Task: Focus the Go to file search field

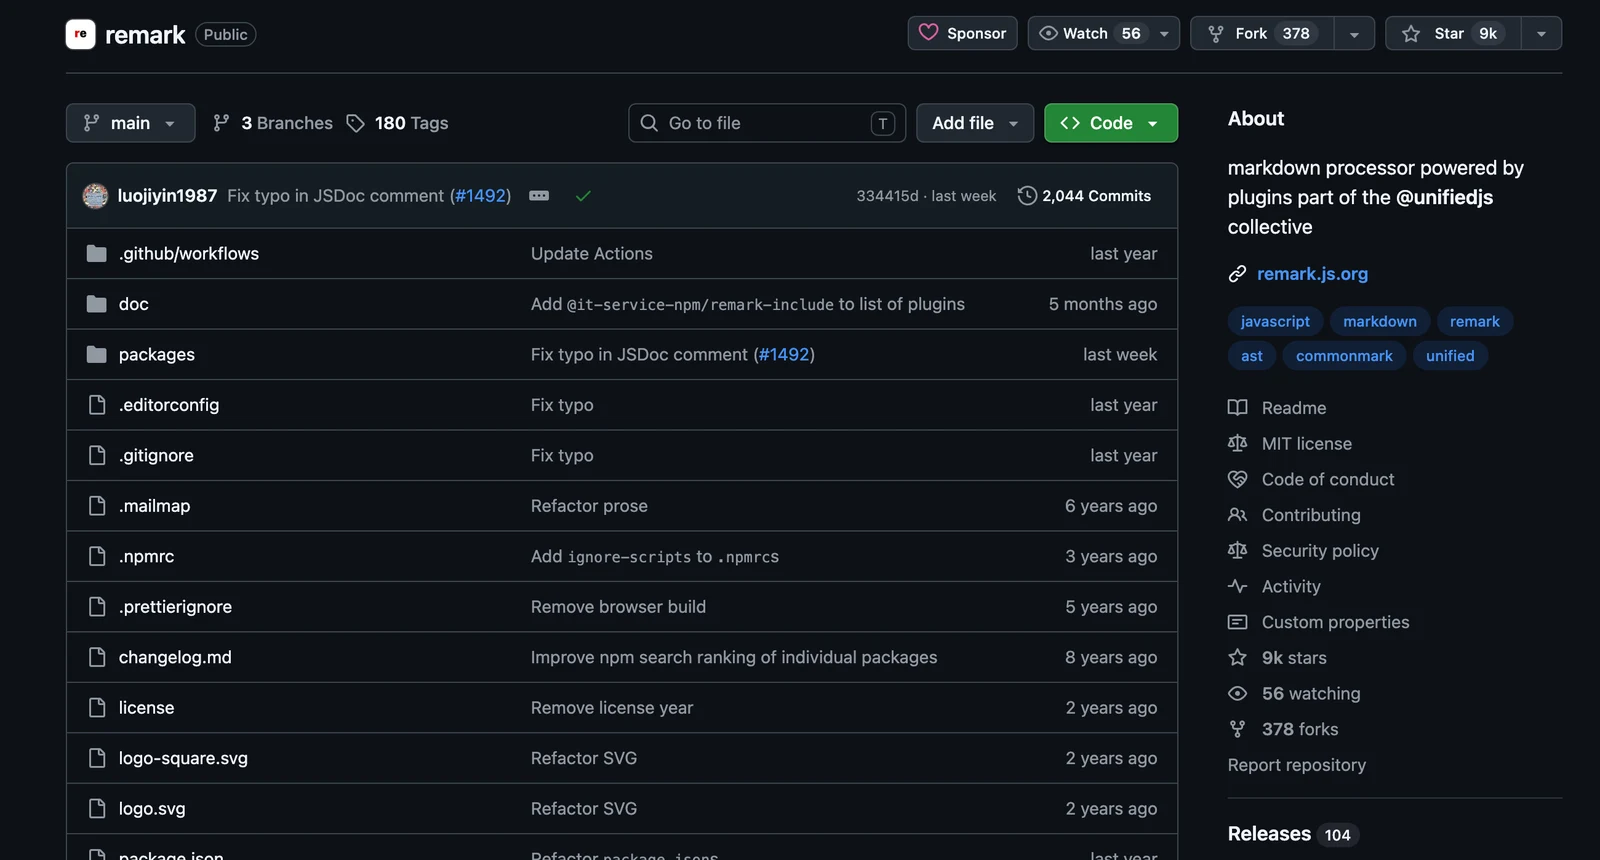Action: click(767, 123)
